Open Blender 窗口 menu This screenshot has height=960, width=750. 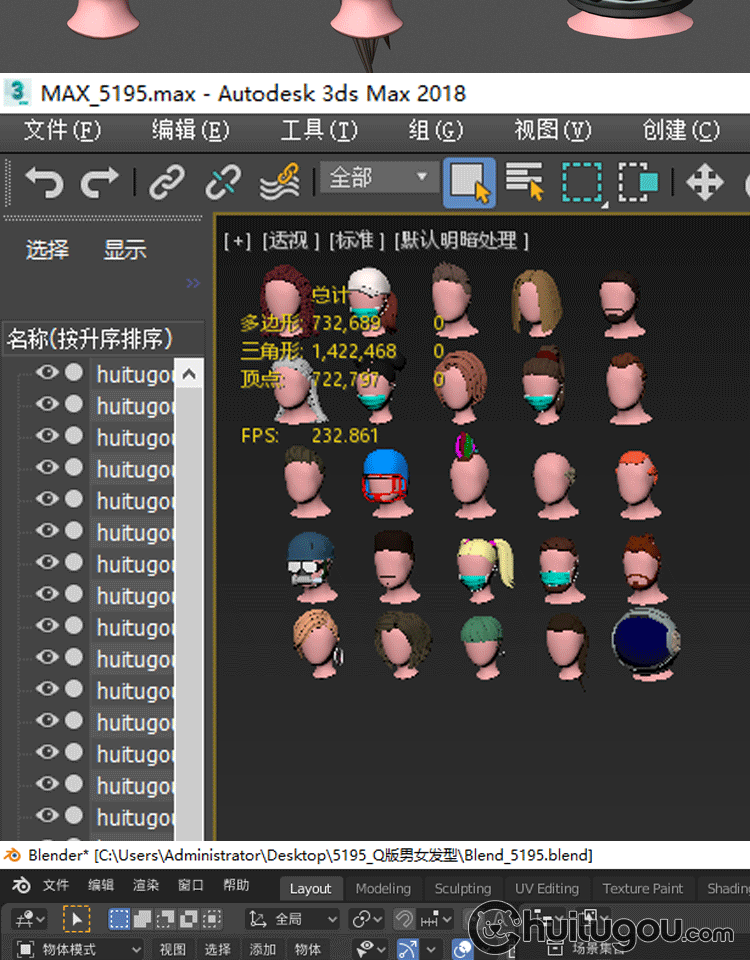tap(190, 885)
